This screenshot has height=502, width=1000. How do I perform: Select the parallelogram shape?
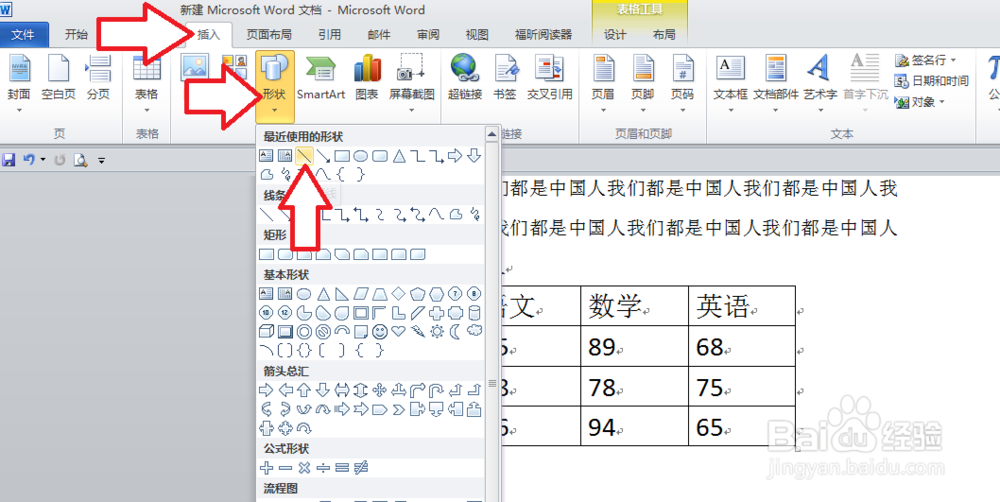[361, 294]
